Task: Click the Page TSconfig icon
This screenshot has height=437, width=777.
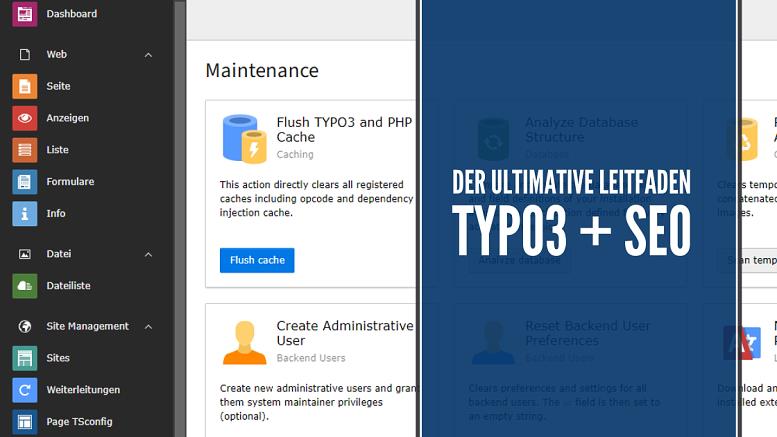Action: click(x=25, y=422)
